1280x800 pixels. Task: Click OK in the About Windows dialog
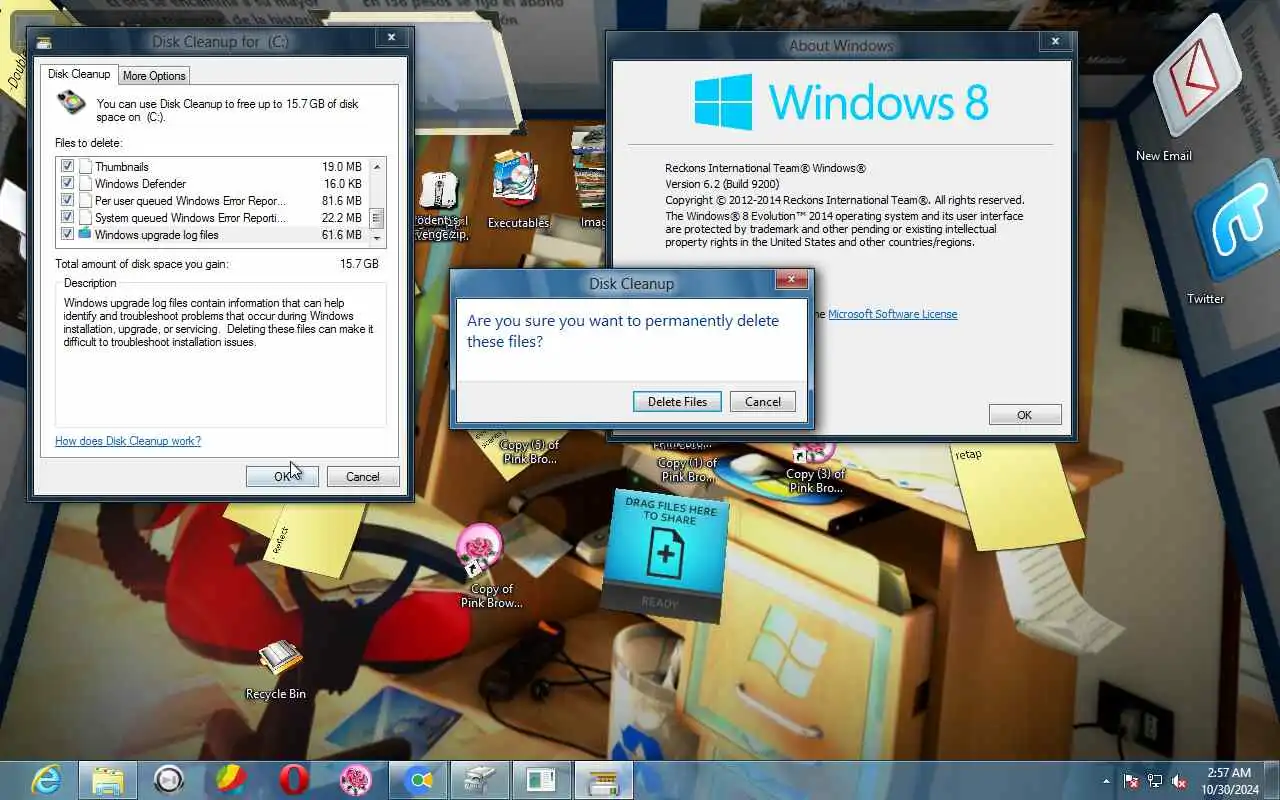pyautogui.click(x=1025, y=415)
